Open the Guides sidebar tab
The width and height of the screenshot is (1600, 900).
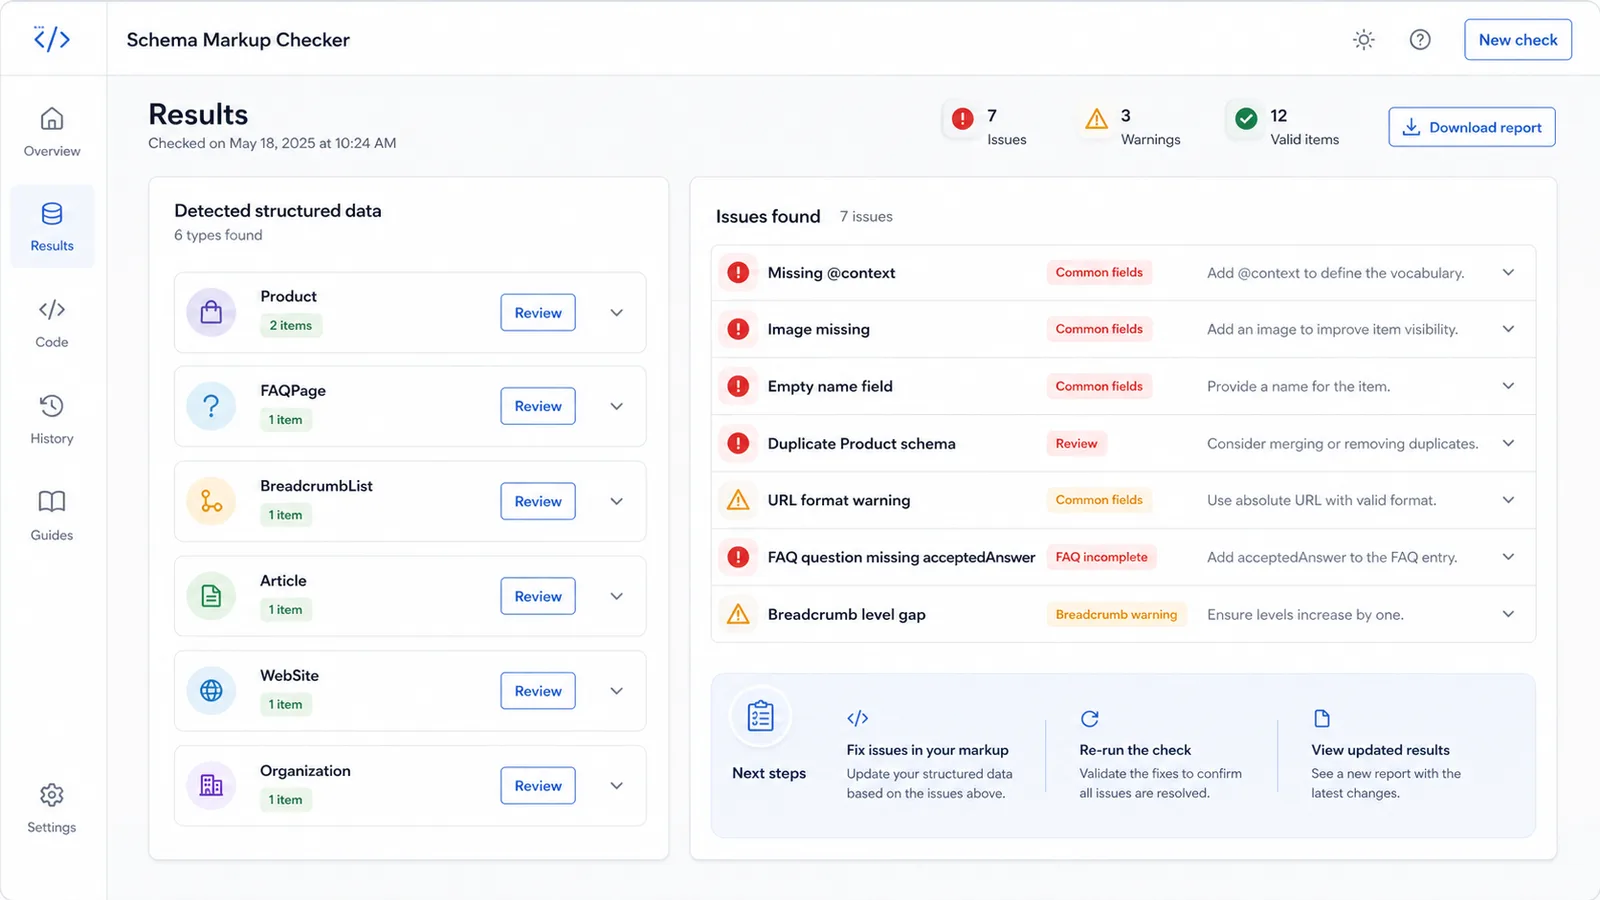pyautogui.click(x=52, y=515)
